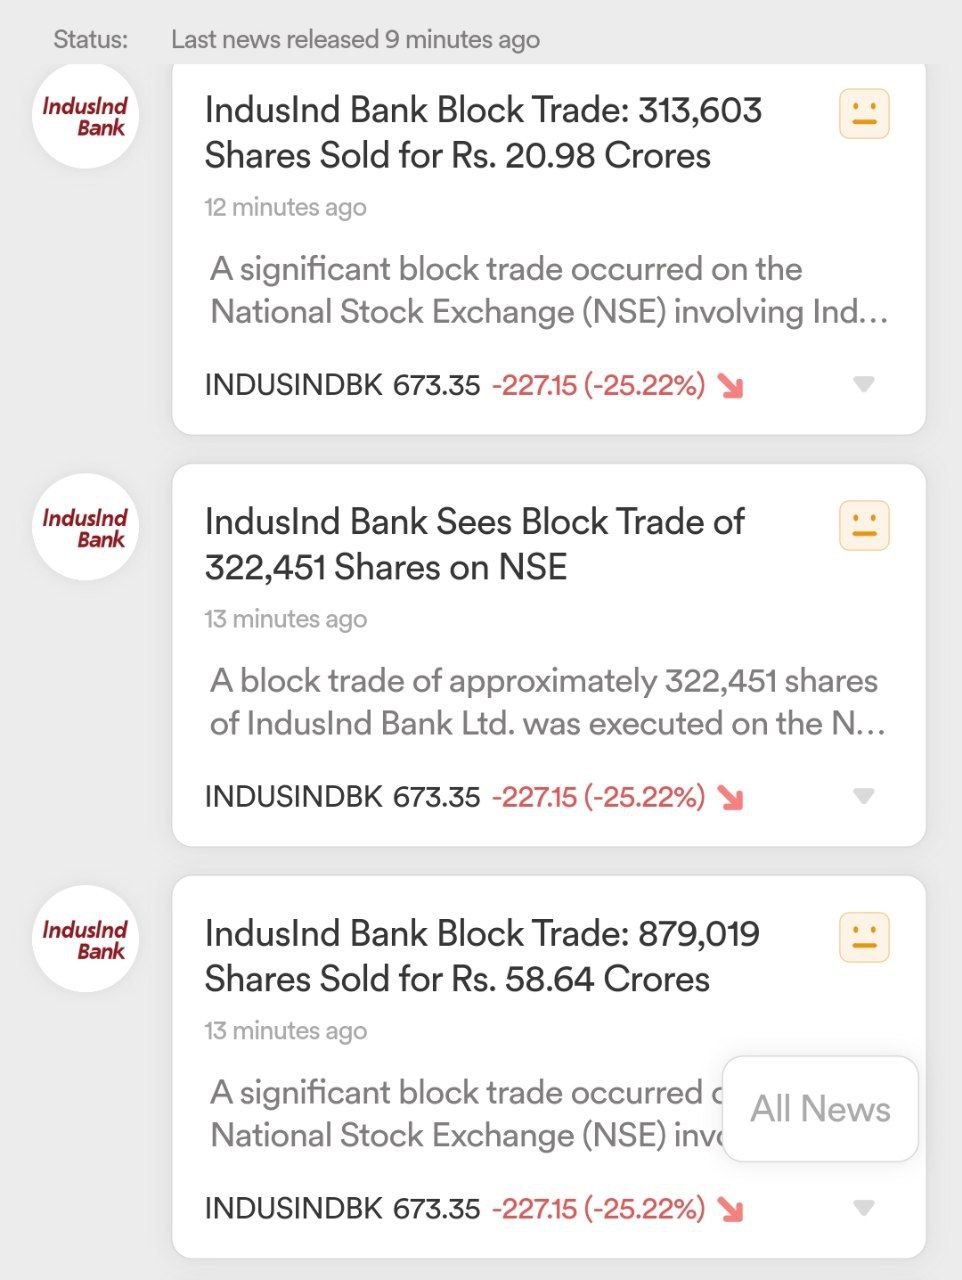Click red down-trend arrow on second news card
Image resolution: width=962 pixels, height=1280 pixels.
pos(731,798)
